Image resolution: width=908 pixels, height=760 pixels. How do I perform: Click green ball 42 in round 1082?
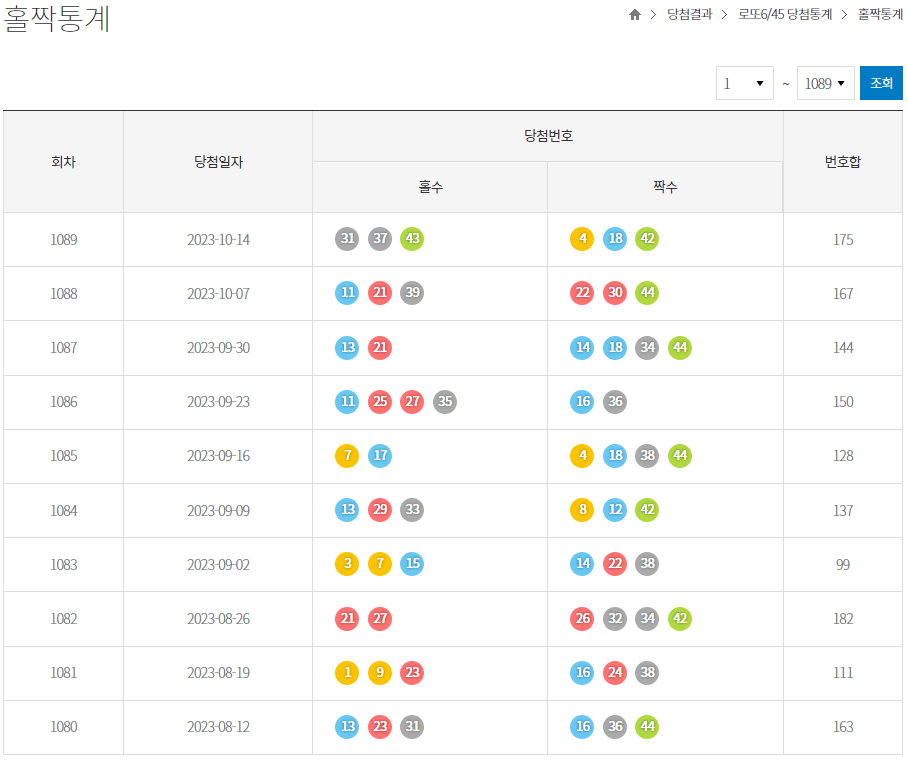coord(680,618)
